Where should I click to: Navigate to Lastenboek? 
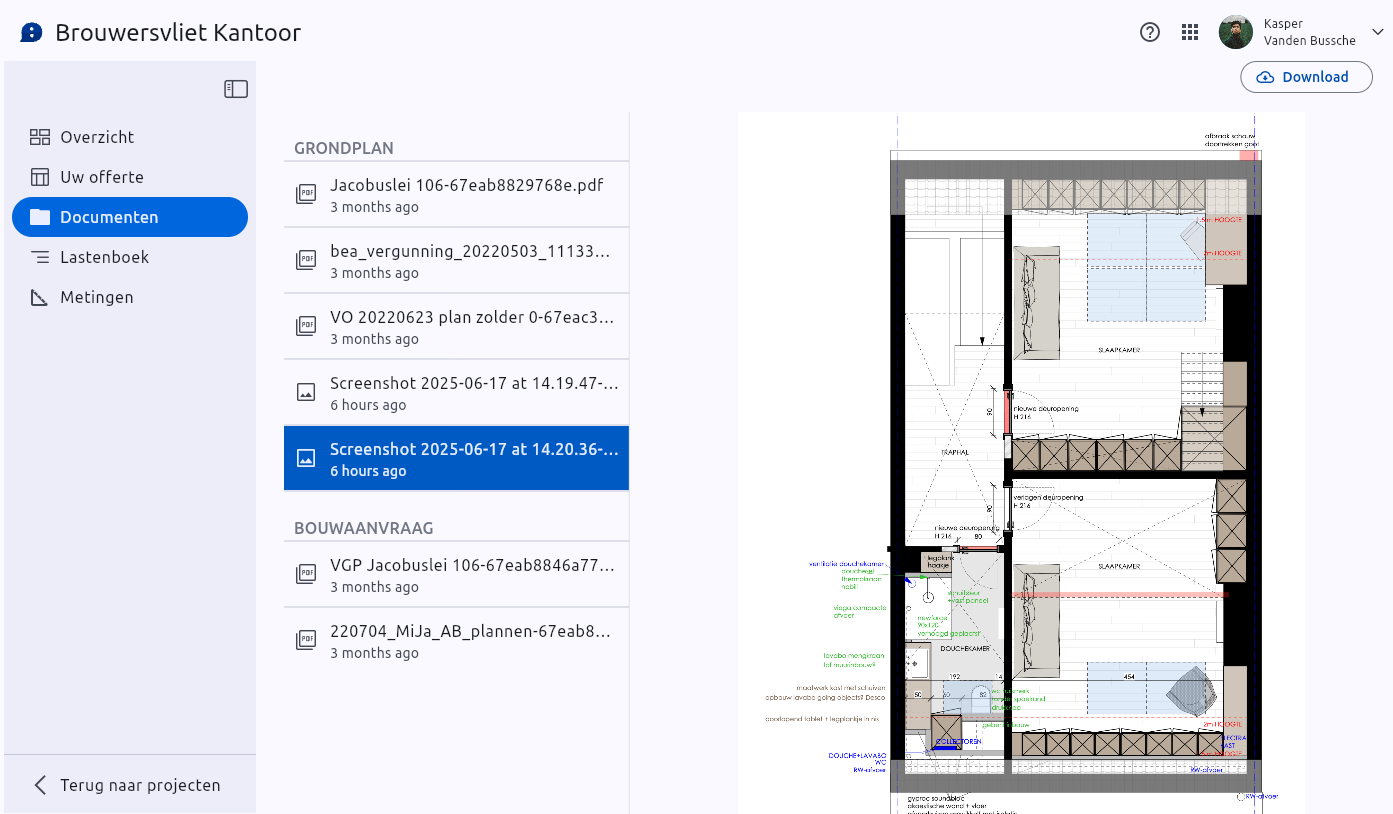[104, 257]
